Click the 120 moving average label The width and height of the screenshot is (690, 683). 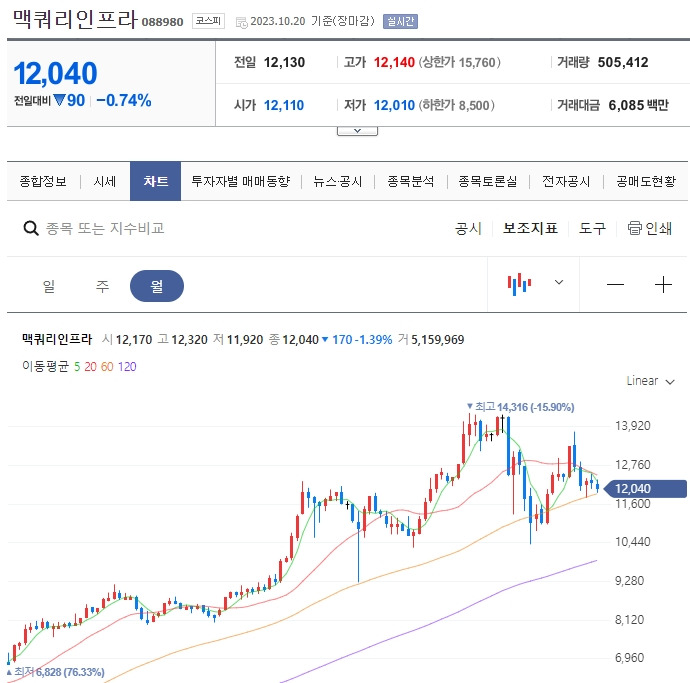pos(127,367)
